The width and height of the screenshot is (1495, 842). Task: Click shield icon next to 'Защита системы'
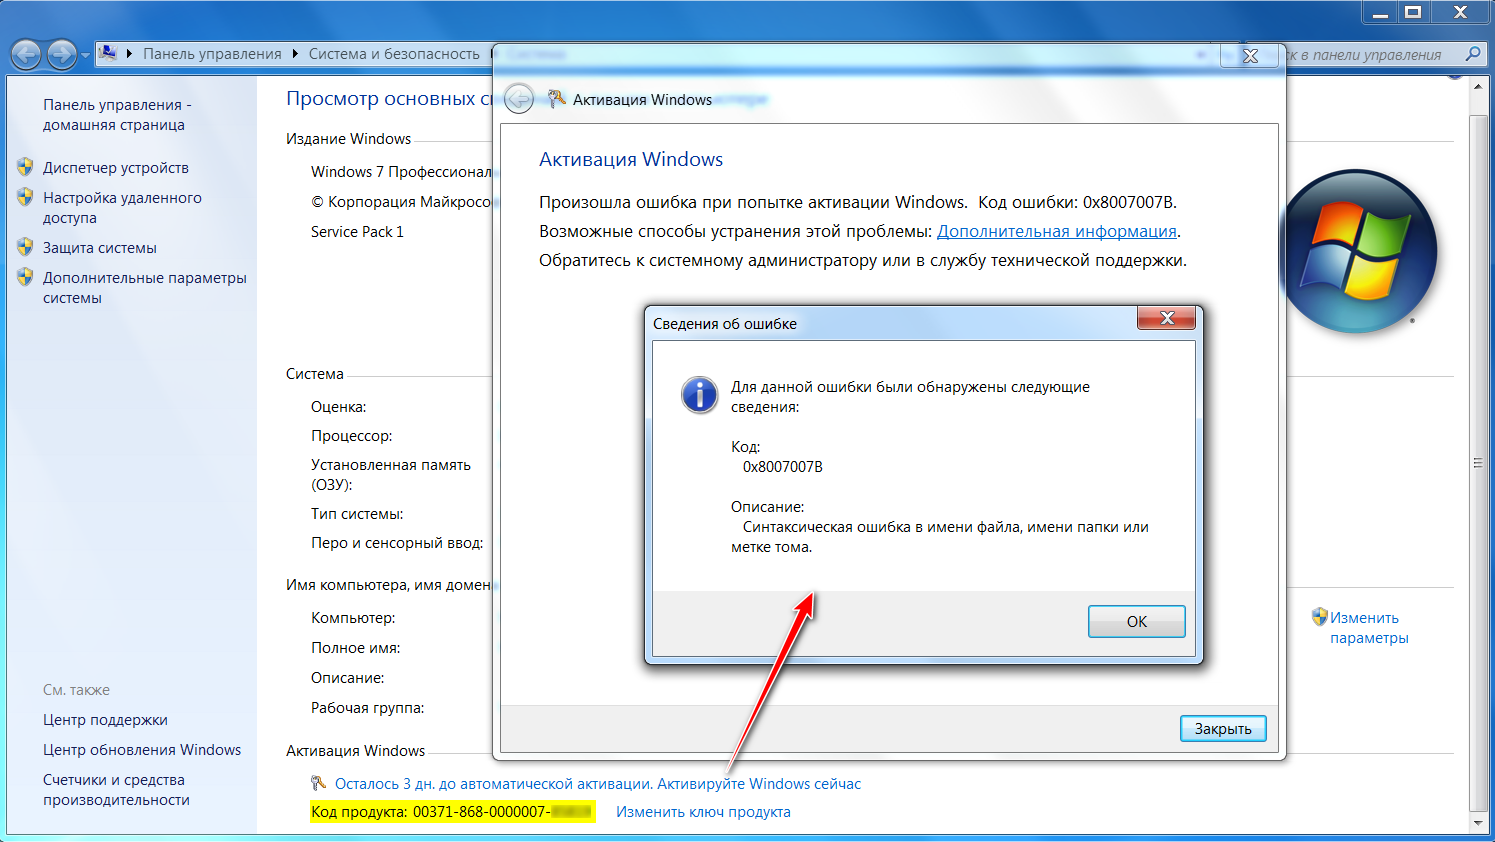click(x=25, y=247)
